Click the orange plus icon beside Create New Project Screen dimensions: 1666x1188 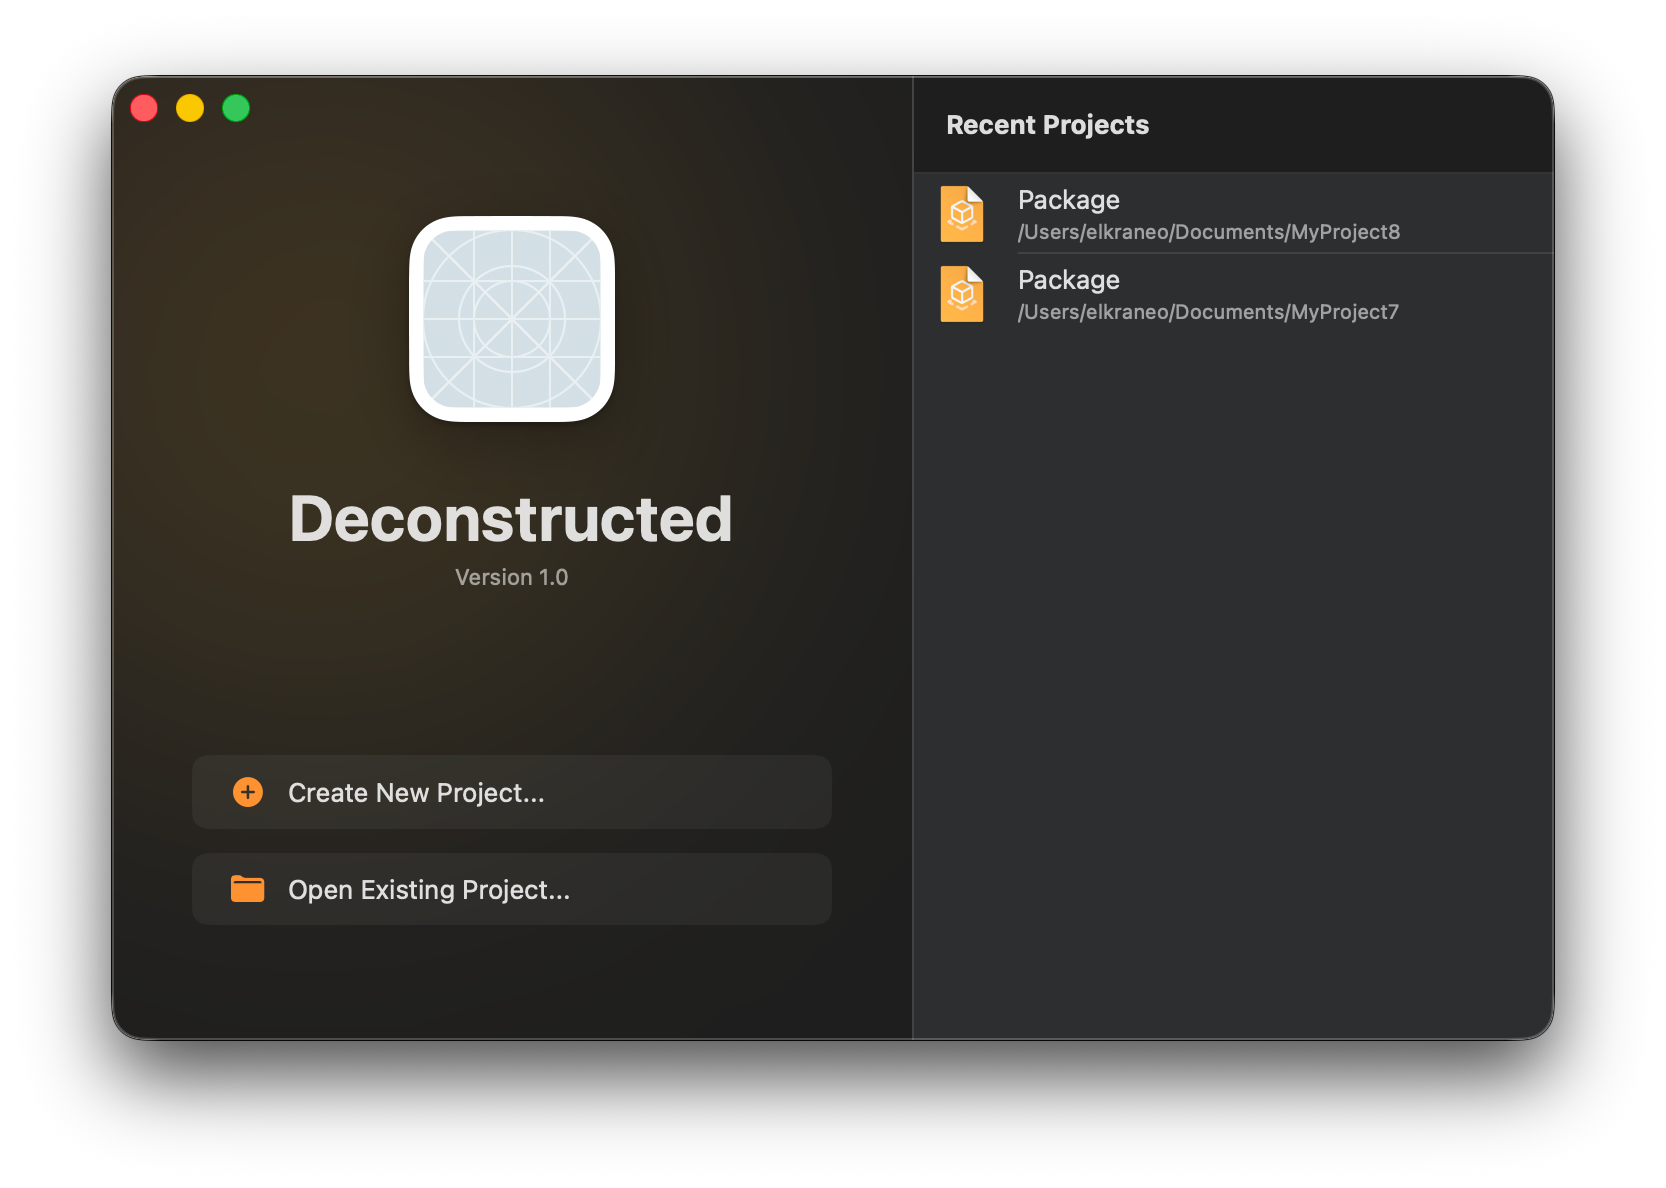(x=247, y=791)
